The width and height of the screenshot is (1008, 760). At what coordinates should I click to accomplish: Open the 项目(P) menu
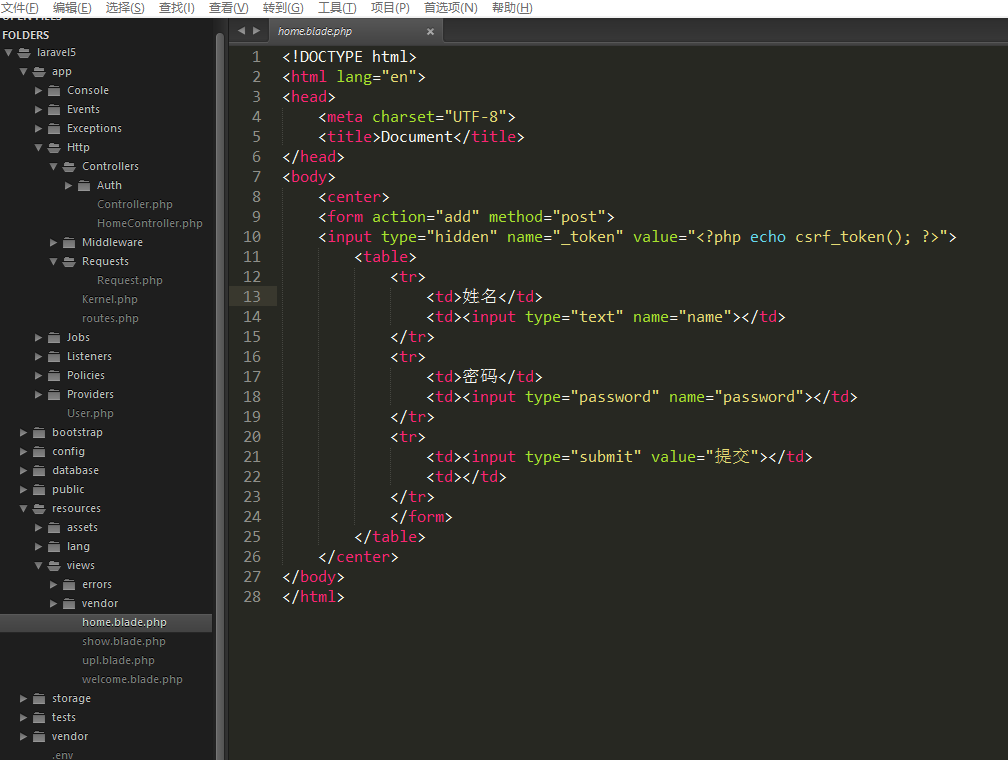pyautogui.click(x=390, y=8)
